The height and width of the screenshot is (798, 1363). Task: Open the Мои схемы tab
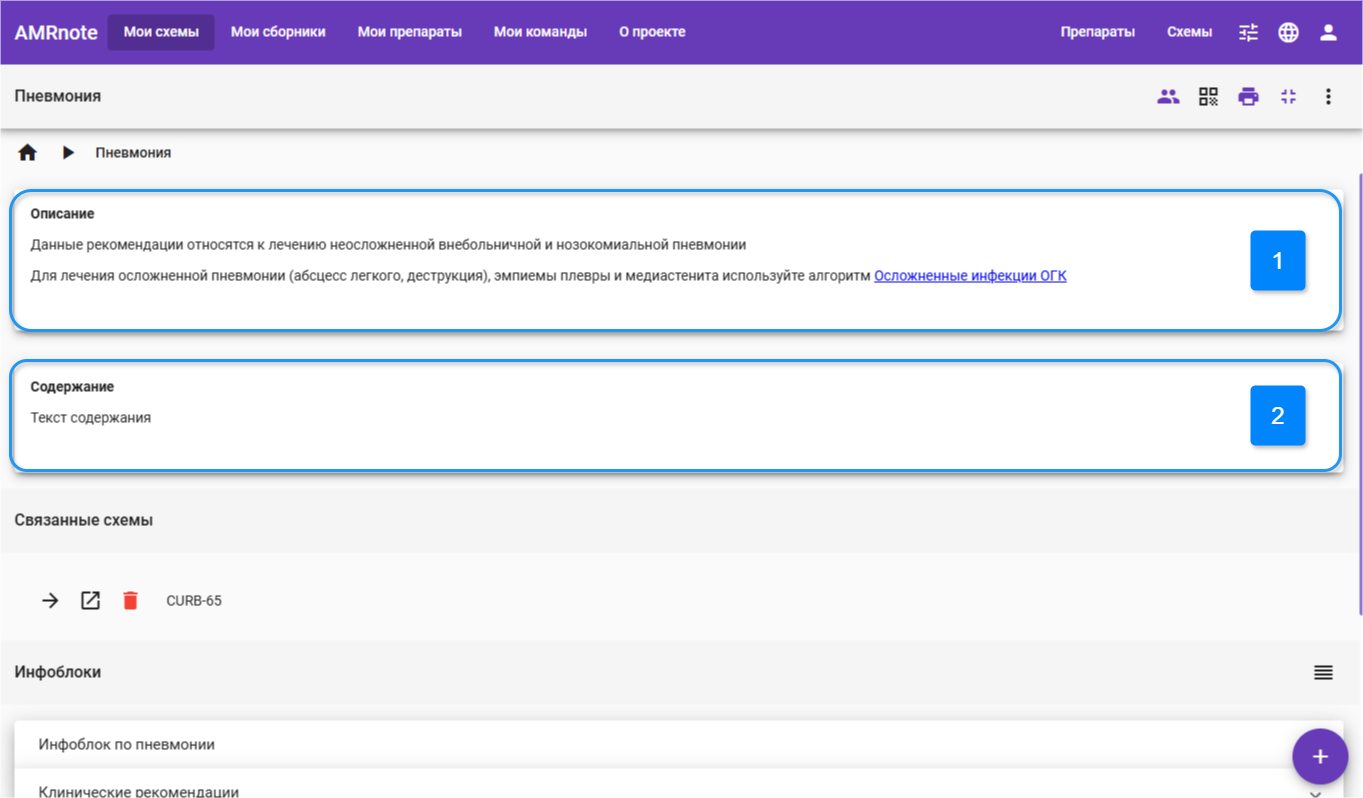(x=161, y=32)
